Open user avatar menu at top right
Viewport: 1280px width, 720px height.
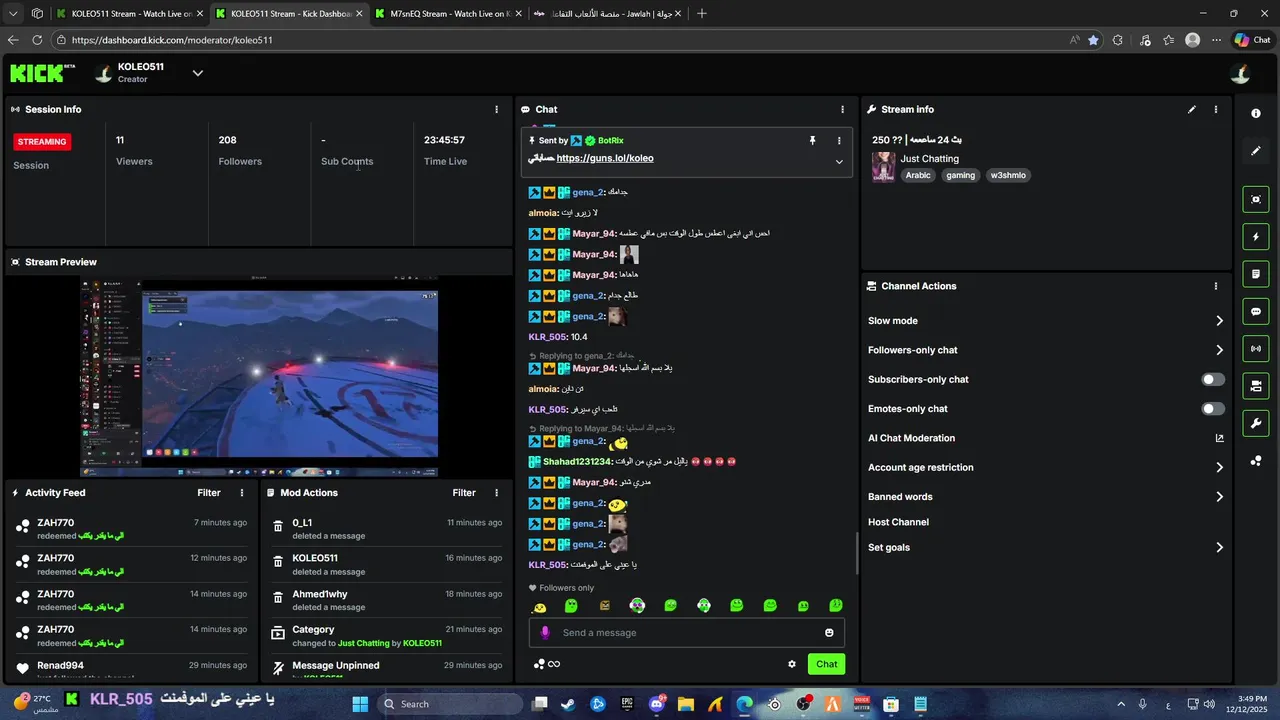coord(1240,73)
